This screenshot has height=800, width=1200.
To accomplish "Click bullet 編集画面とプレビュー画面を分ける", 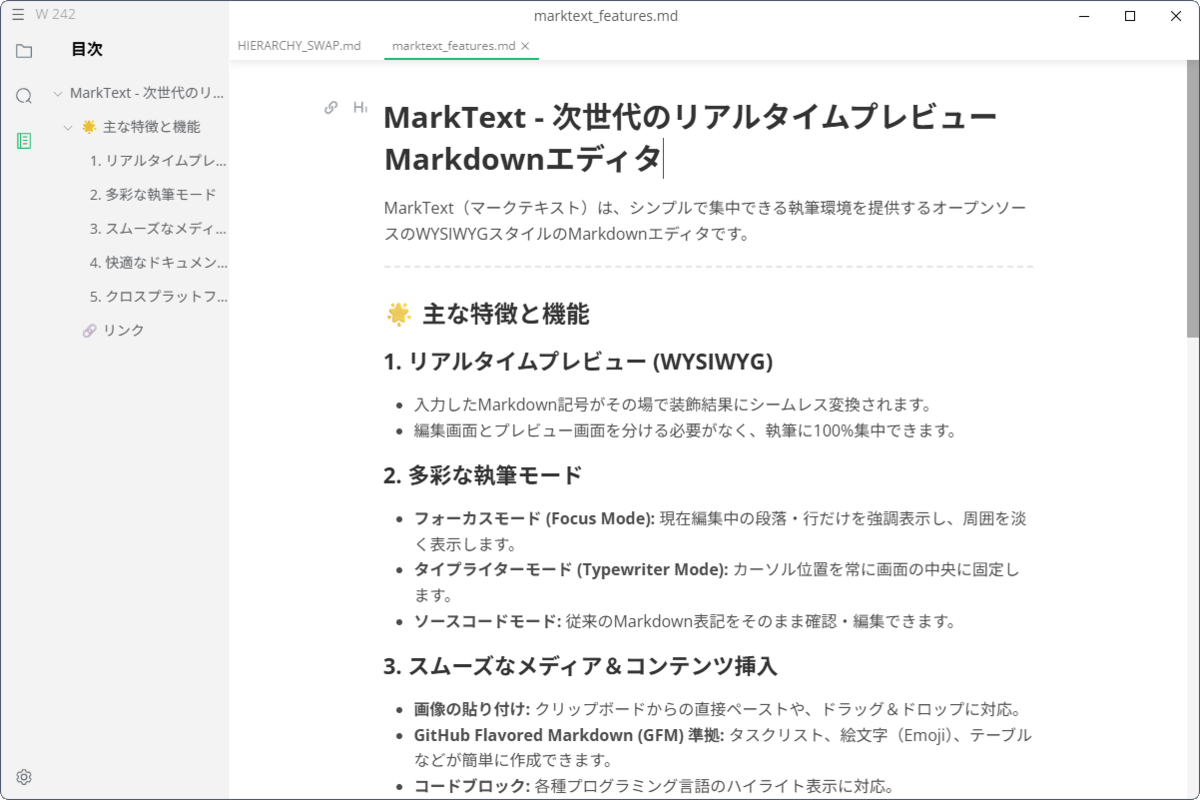I will 686,431.
